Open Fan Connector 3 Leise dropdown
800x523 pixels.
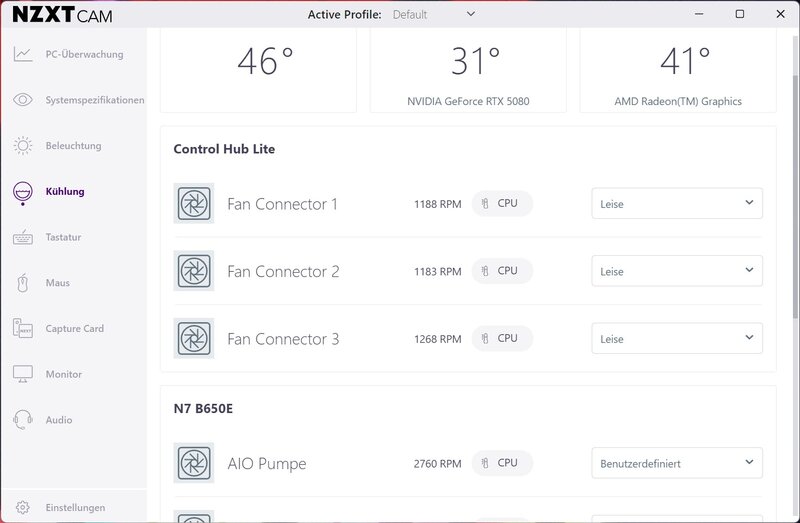[677, 338]
